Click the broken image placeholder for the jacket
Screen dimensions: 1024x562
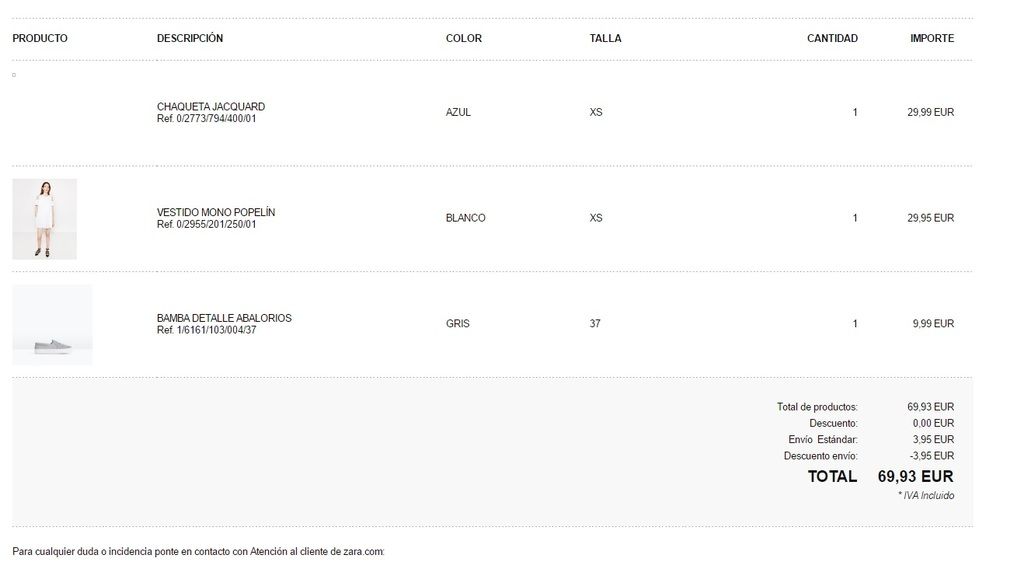point(14,75)
